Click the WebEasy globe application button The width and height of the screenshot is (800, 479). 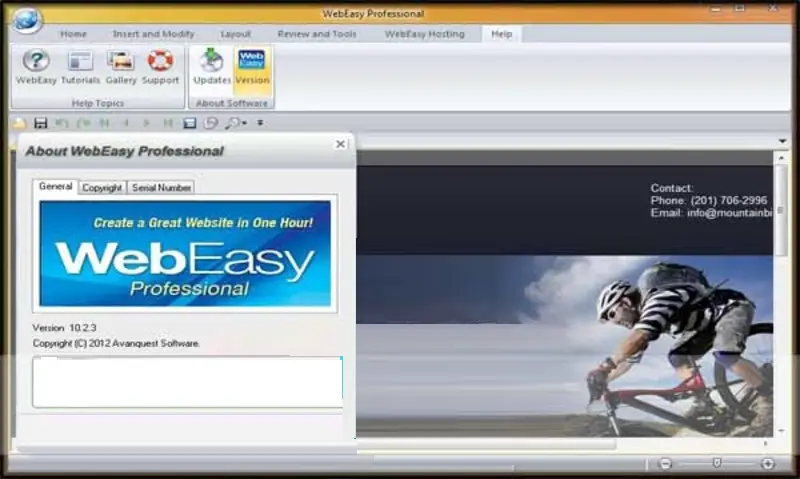pos(27,20)
